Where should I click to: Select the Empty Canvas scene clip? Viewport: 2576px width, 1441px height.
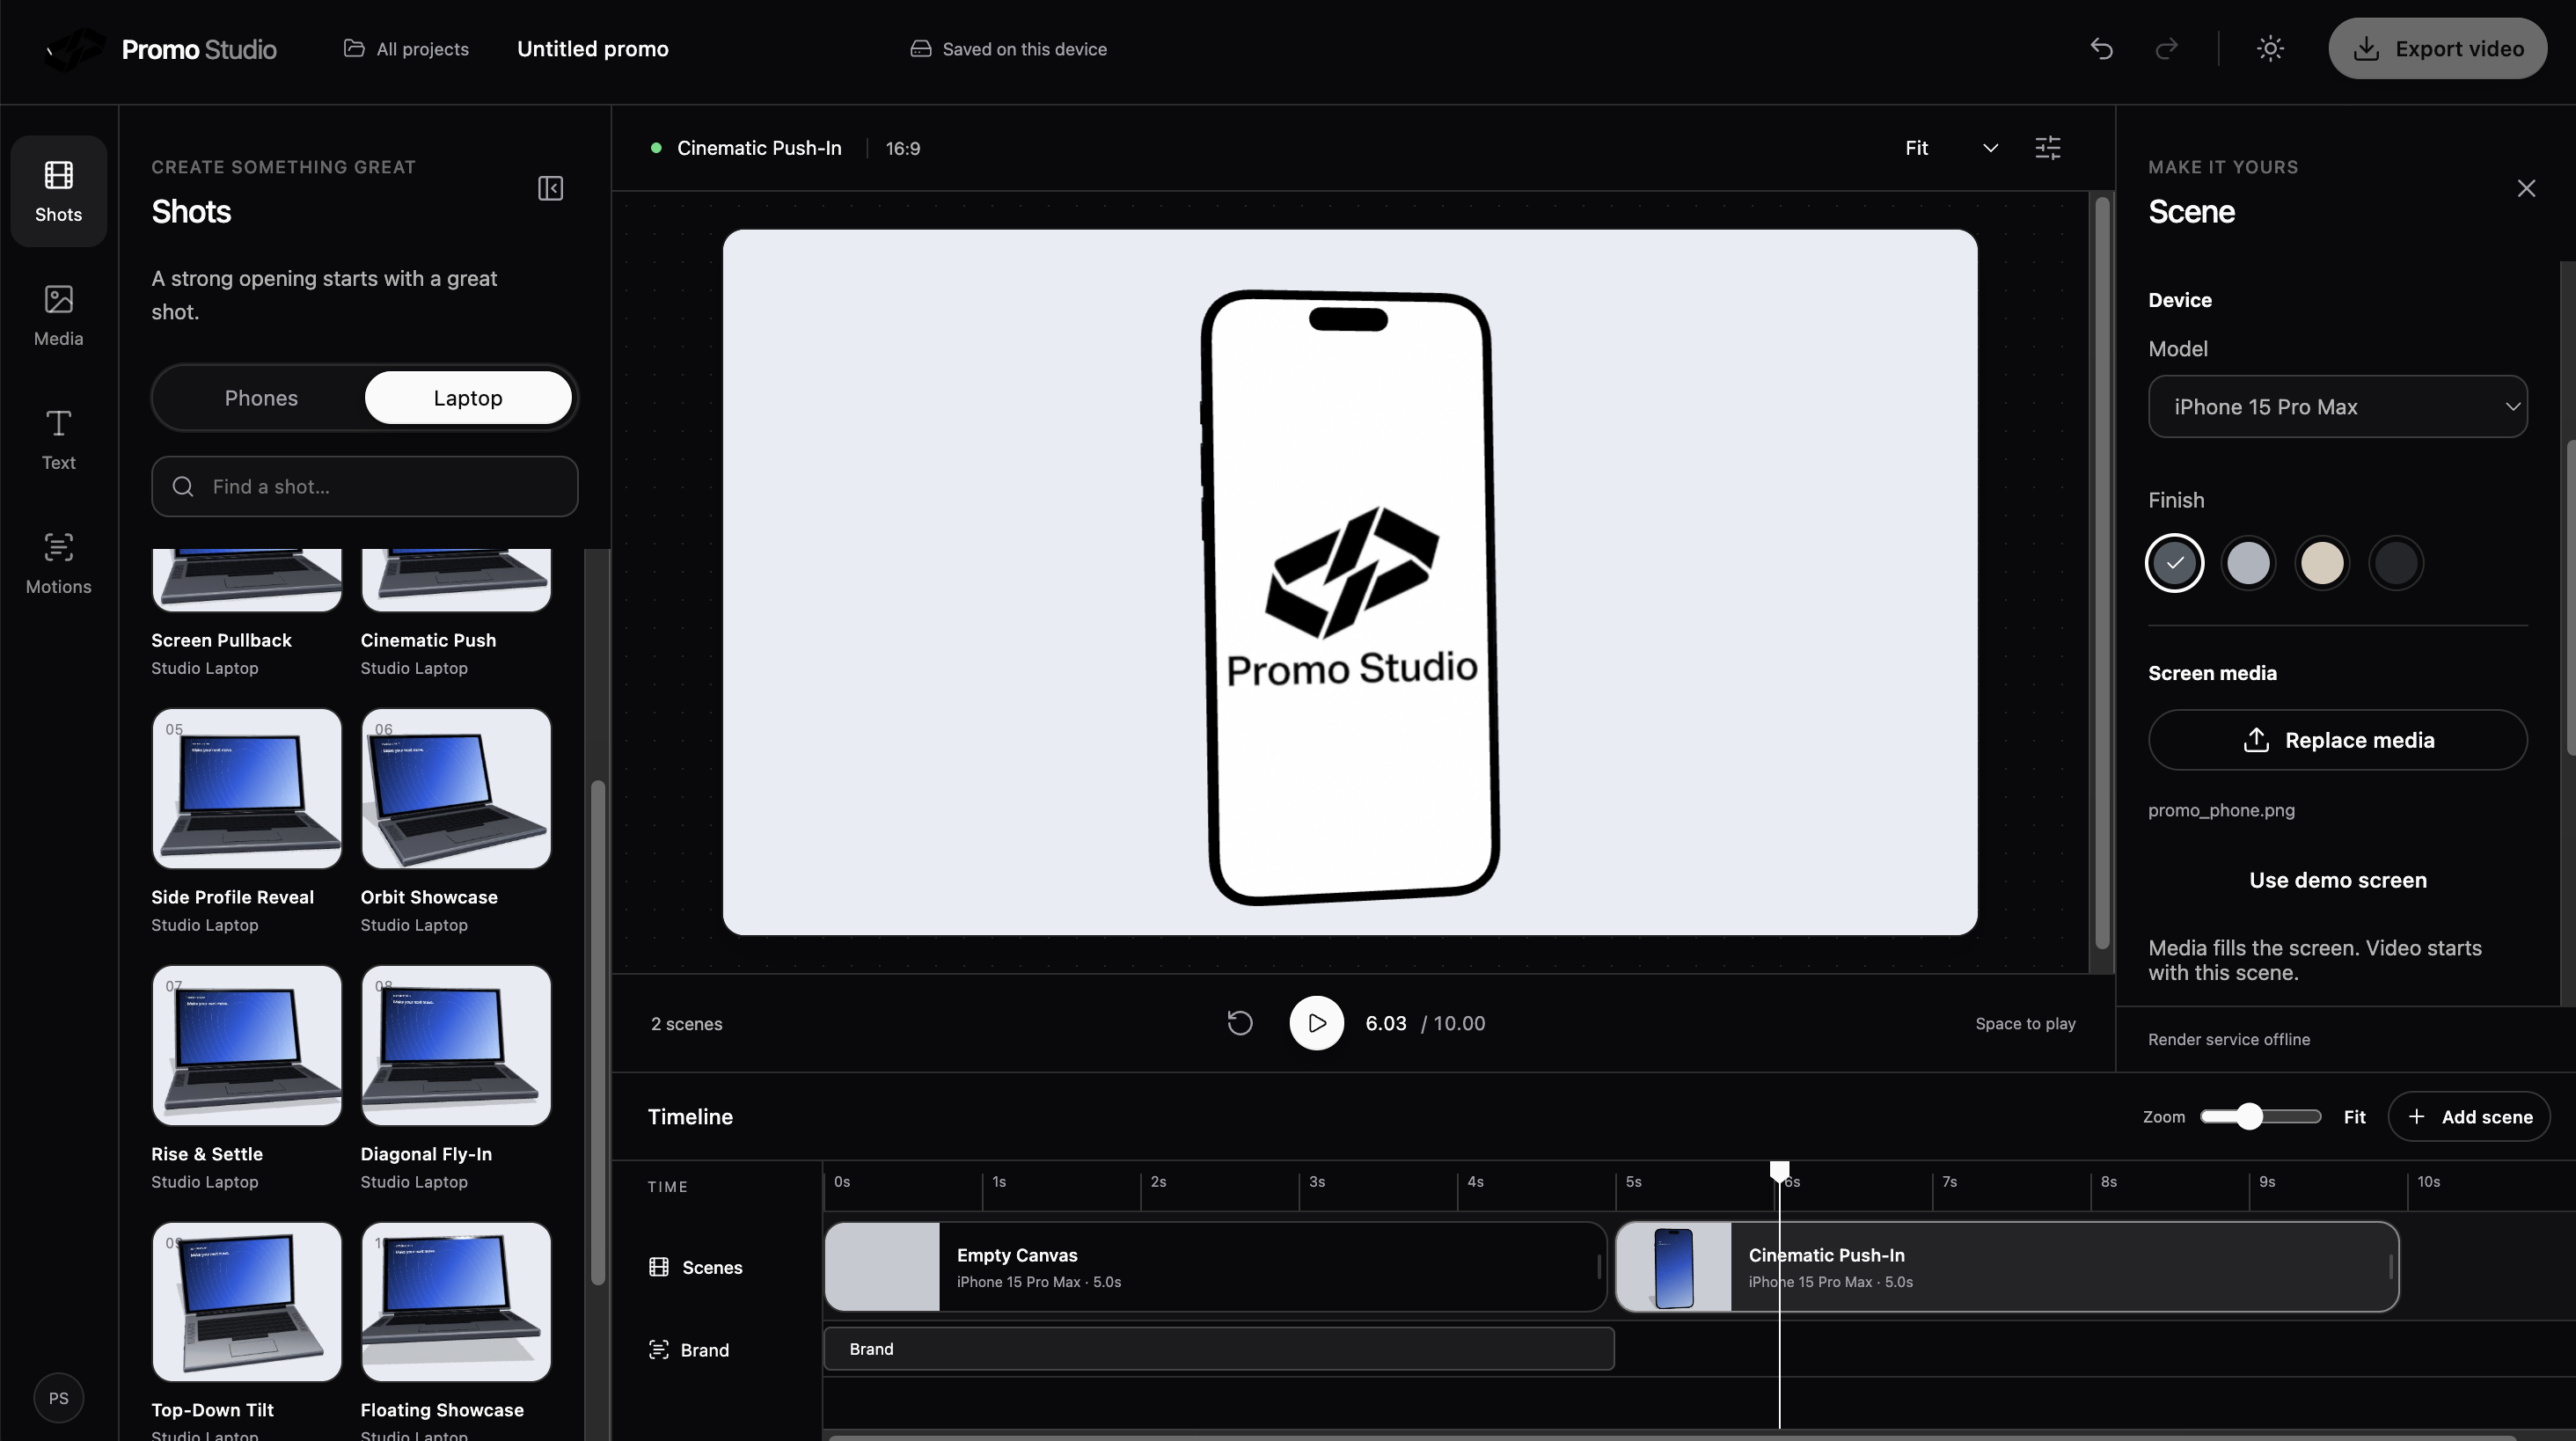click(1215, 1267)
